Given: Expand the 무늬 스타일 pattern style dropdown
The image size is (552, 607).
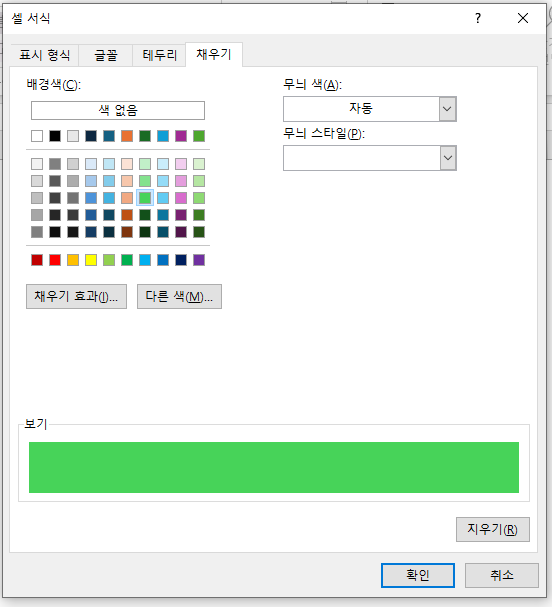Looking at the screenshot, I should (x=448, y=158).
